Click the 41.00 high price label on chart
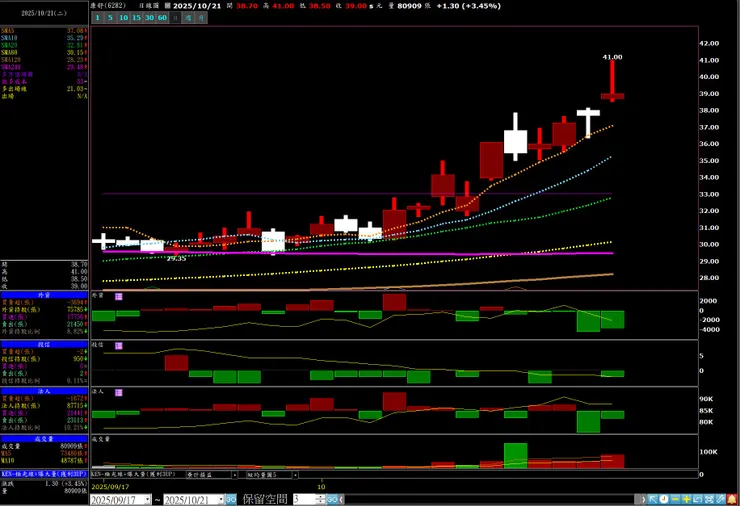Viewport: 740px width, 506px height. 612,57
